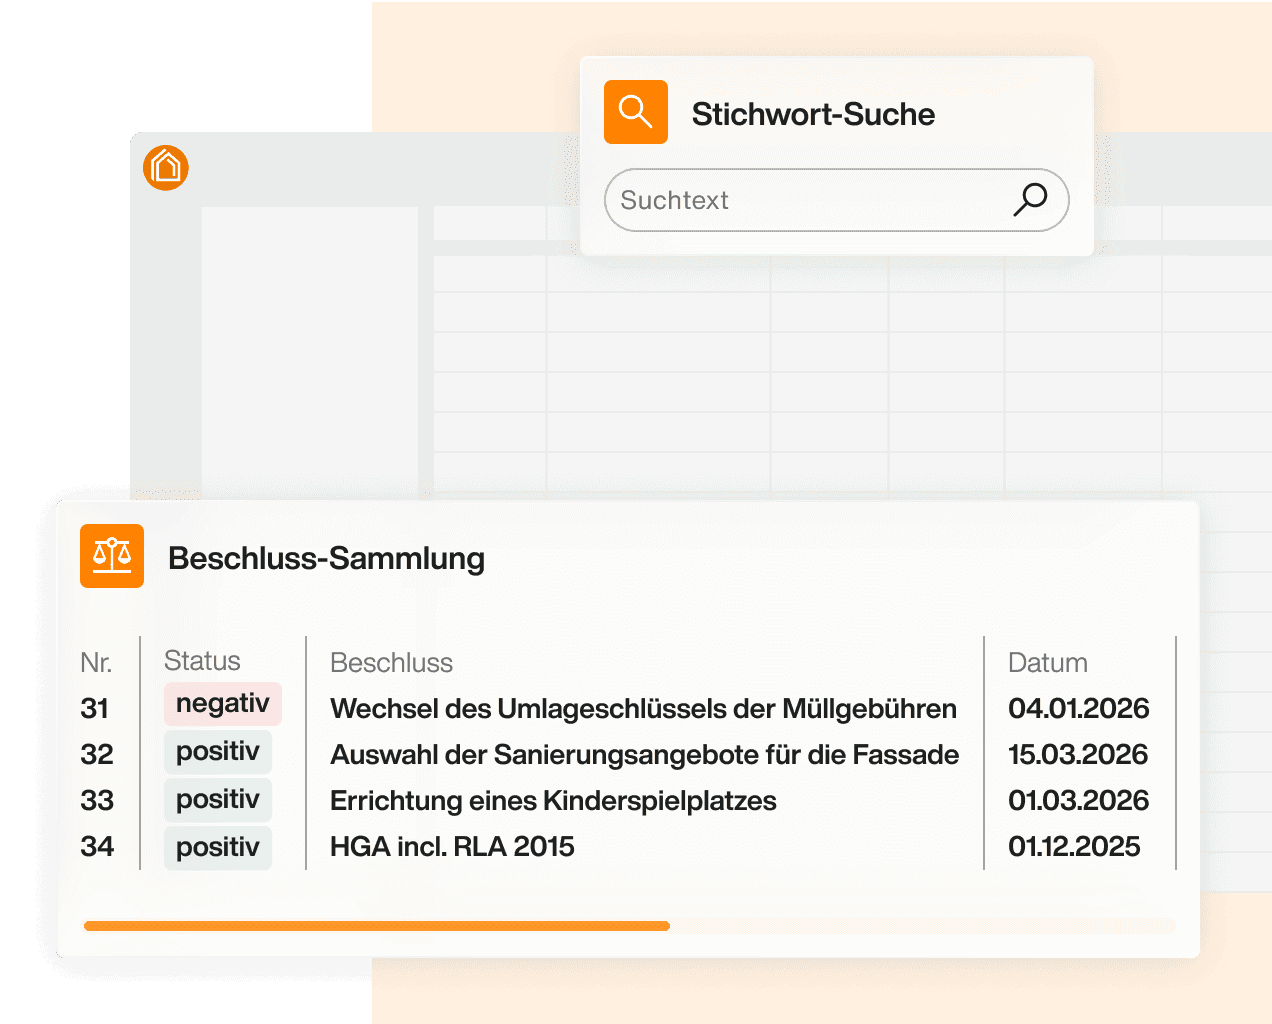Screen dimensions: 1272x1024
Task: Click the positiv badge in row 32
Action: (218, 752)
